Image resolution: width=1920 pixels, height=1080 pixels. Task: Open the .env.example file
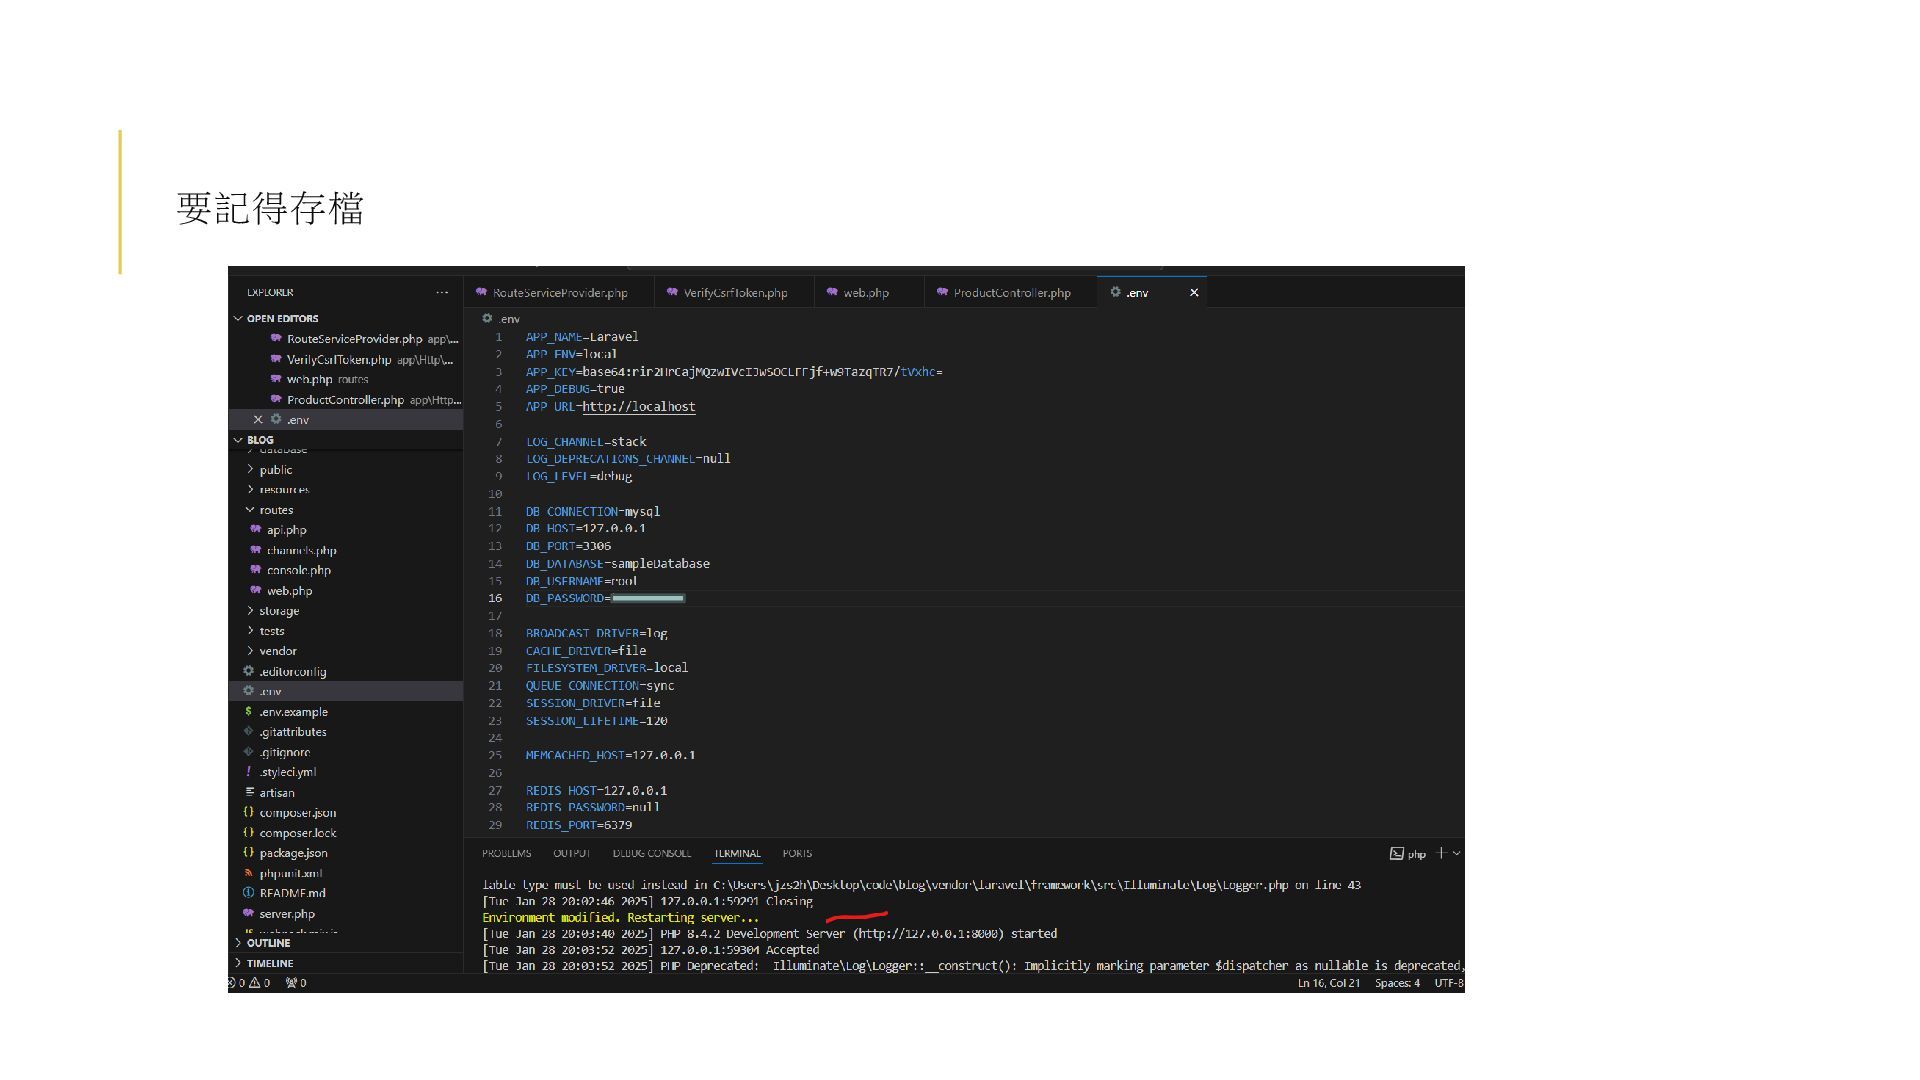pyautogui.click(x=346, y=712)
